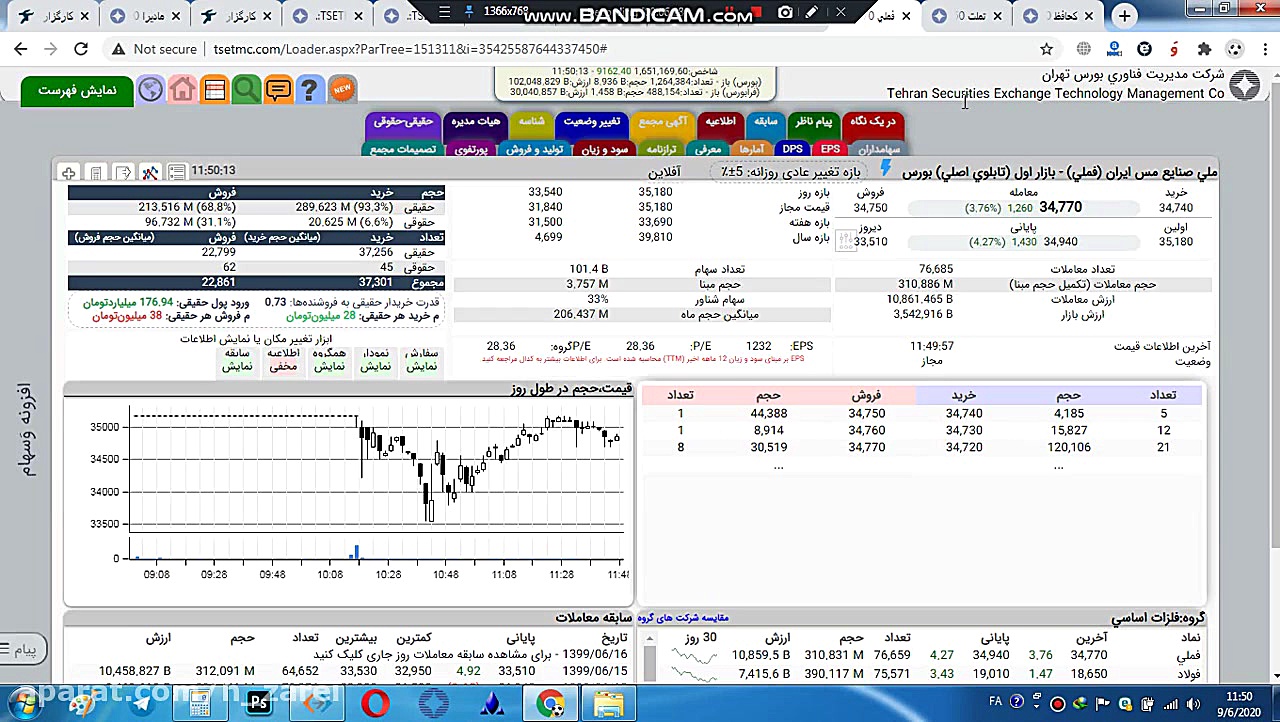The height and width of the screenshot is (722, 1280).
Task: Open File Explorer from the taskbar
Action: [x=608, y=703]
